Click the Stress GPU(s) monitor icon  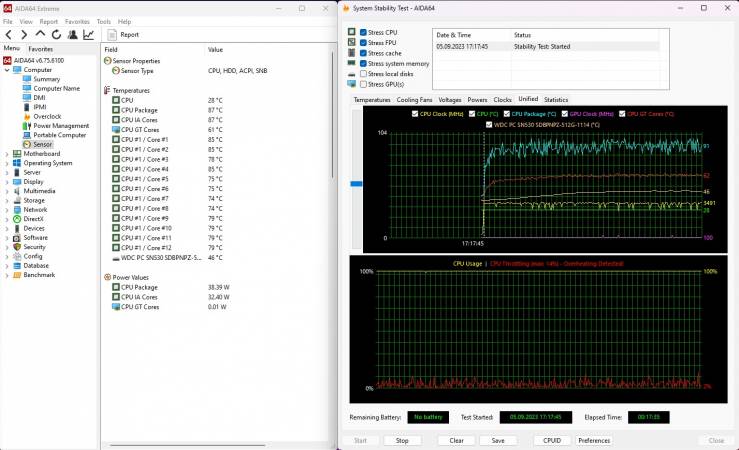(x=352, y=84)
